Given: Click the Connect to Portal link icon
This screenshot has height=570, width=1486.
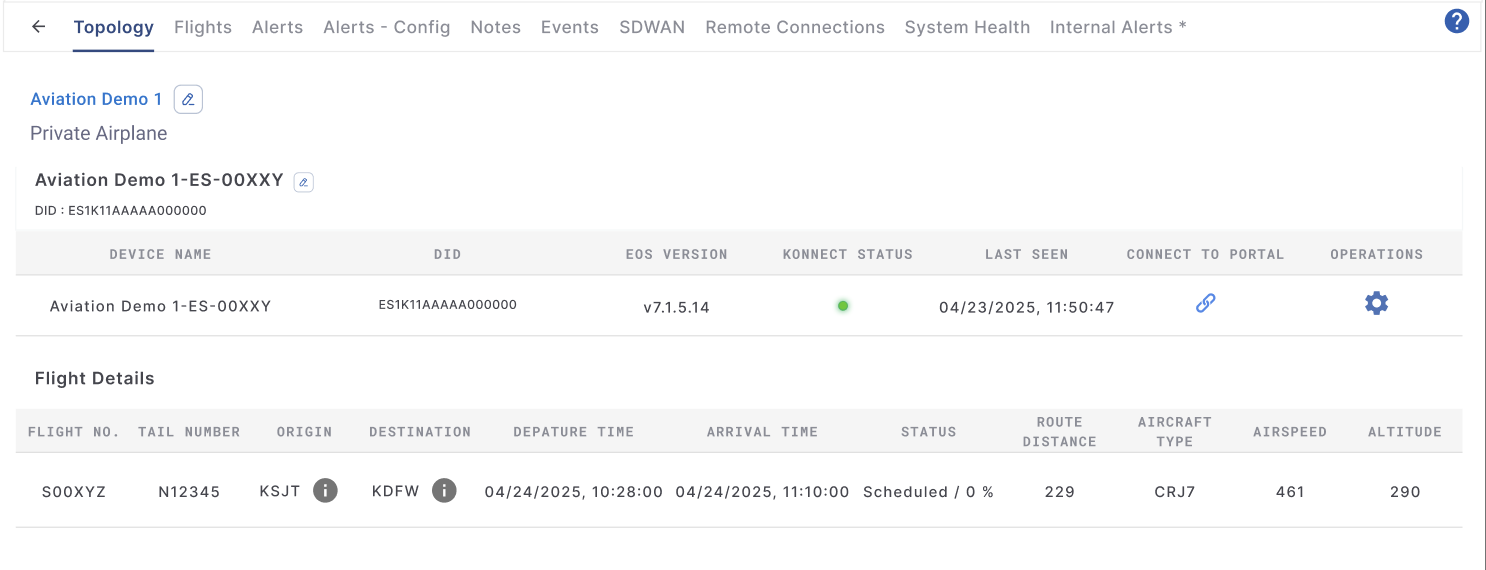Looking at the screenshot, I should click(1205, 303).
